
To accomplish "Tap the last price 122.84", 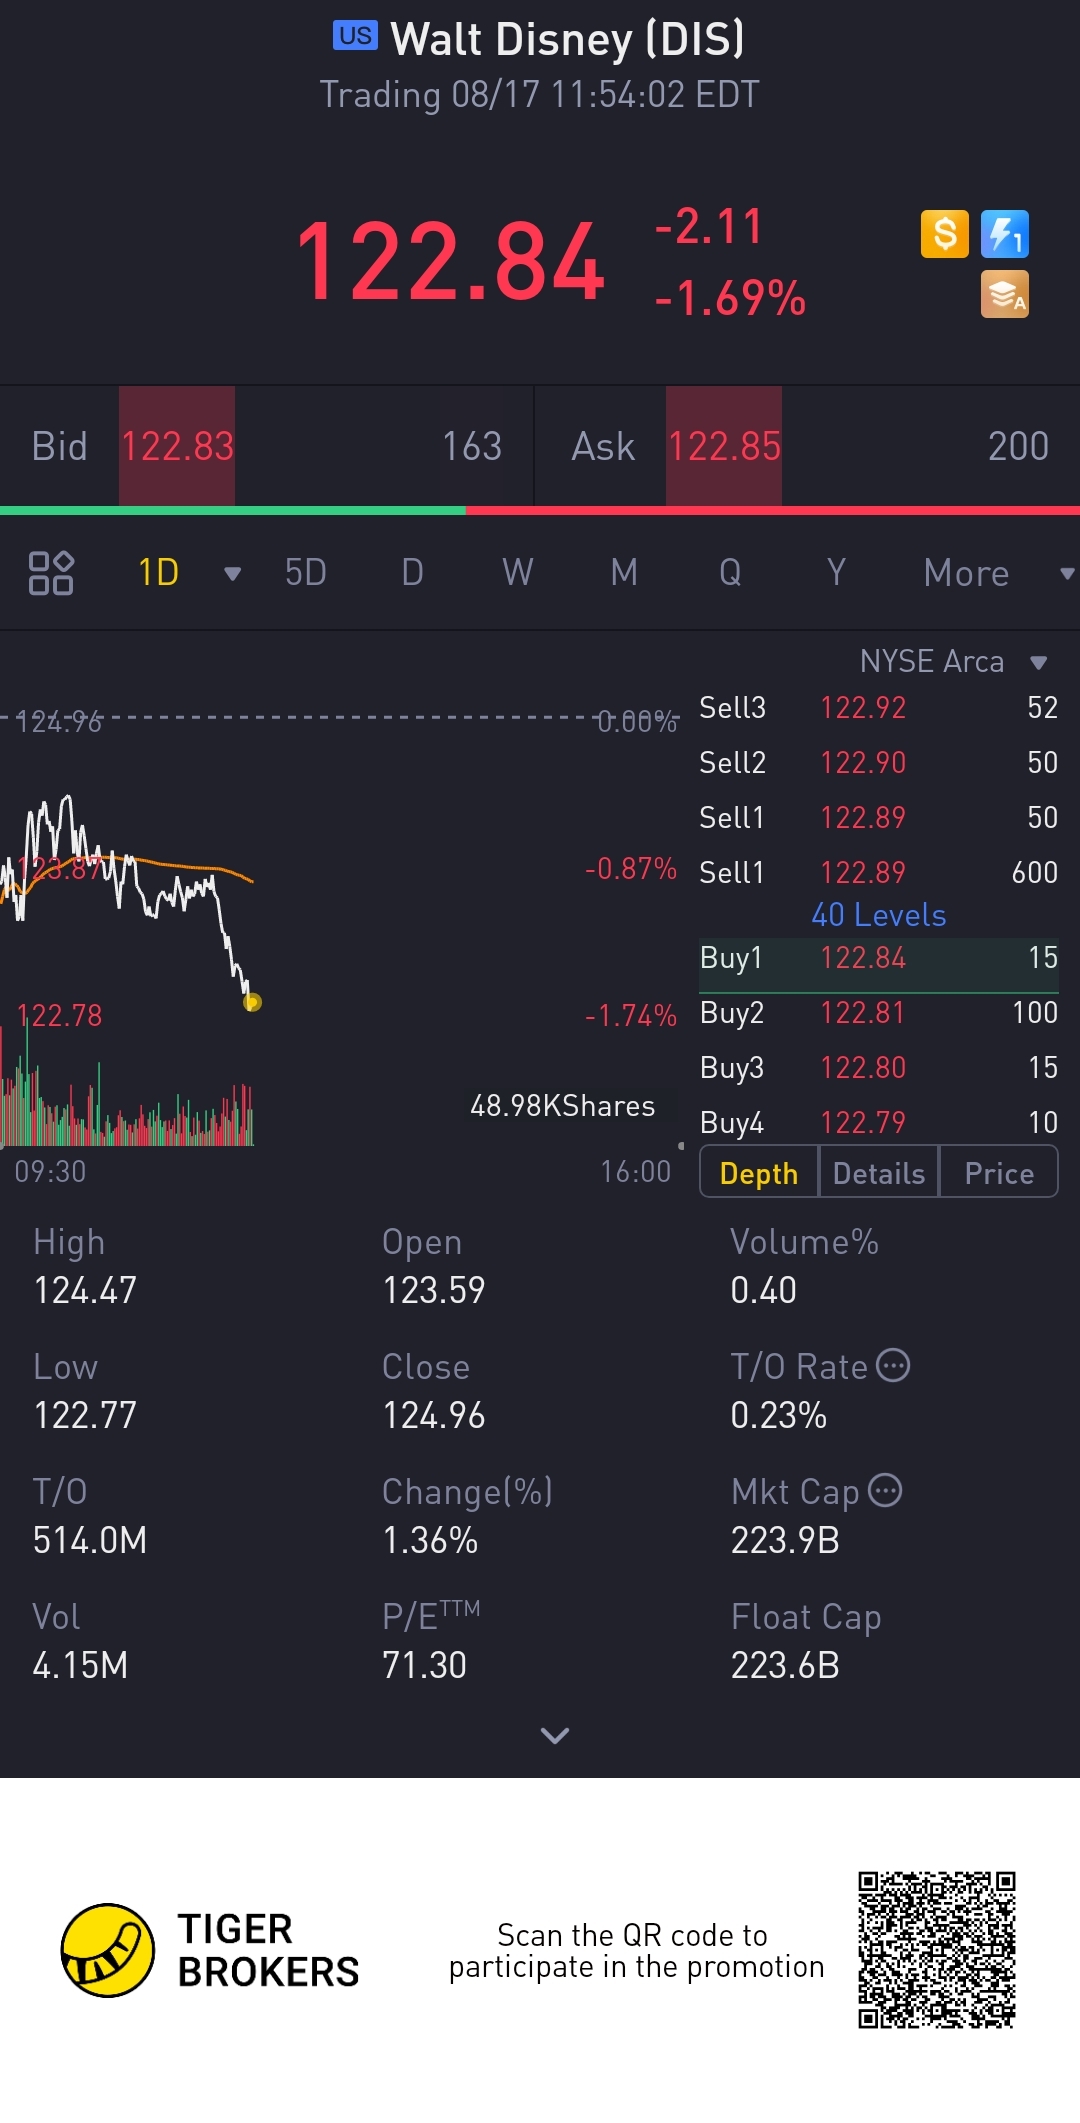I will point(450,262).
